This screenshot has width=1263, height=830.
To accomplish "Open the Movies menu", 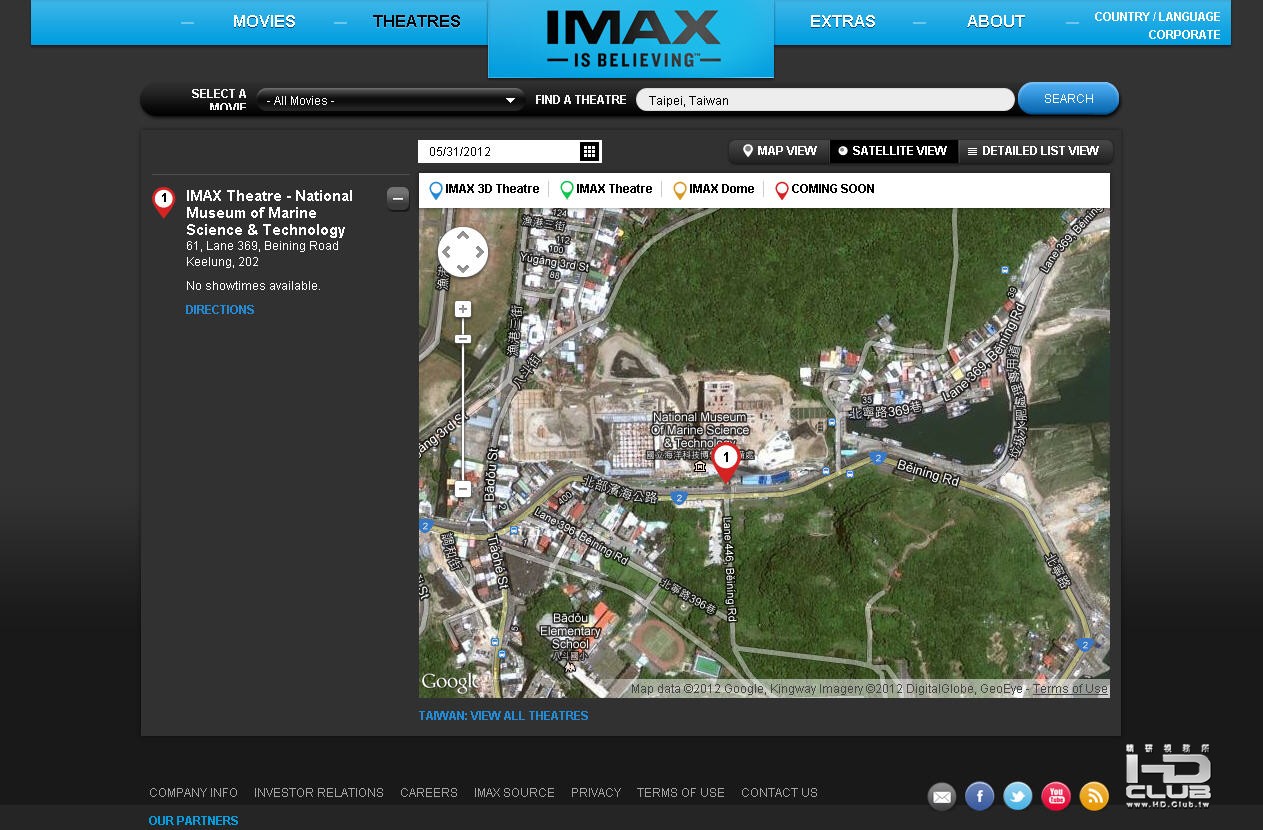I will 264,21.
